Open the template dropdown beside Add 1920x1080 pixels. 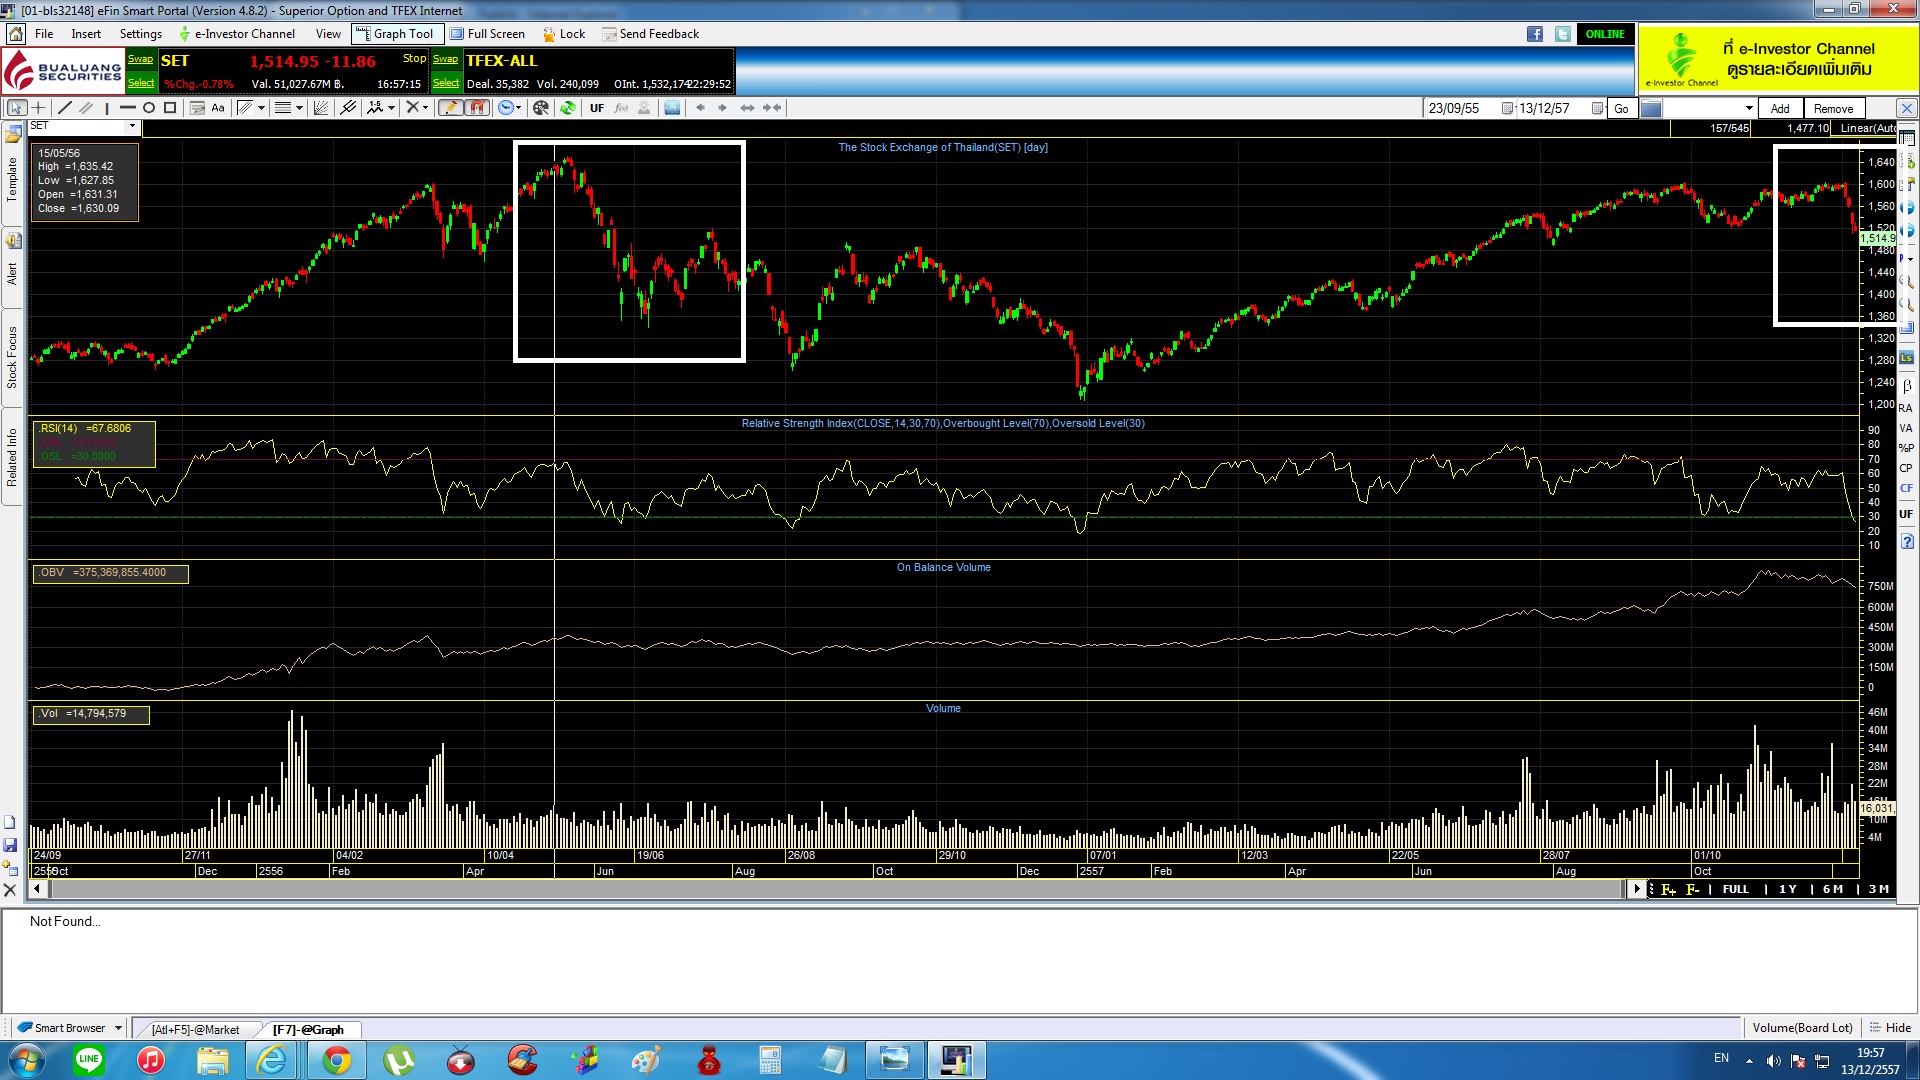pyautogui.click(x=1749, y=108)
